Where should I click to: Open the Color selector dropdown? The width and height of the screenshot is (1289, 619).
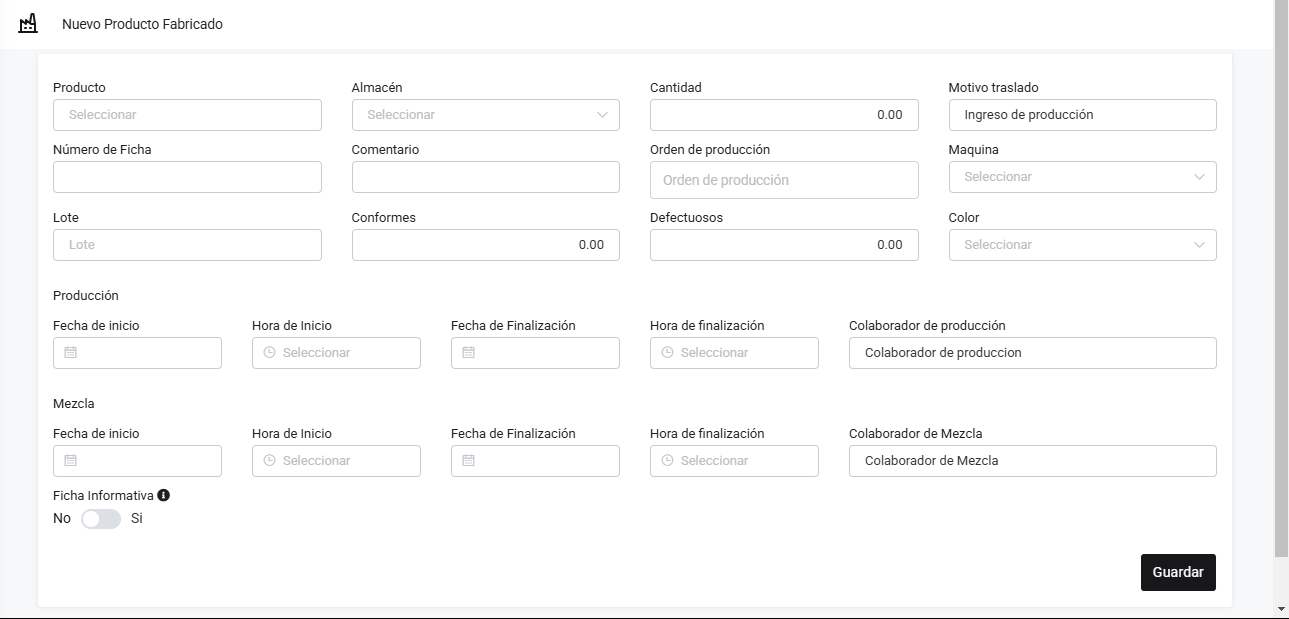(x=1082, y=245)
